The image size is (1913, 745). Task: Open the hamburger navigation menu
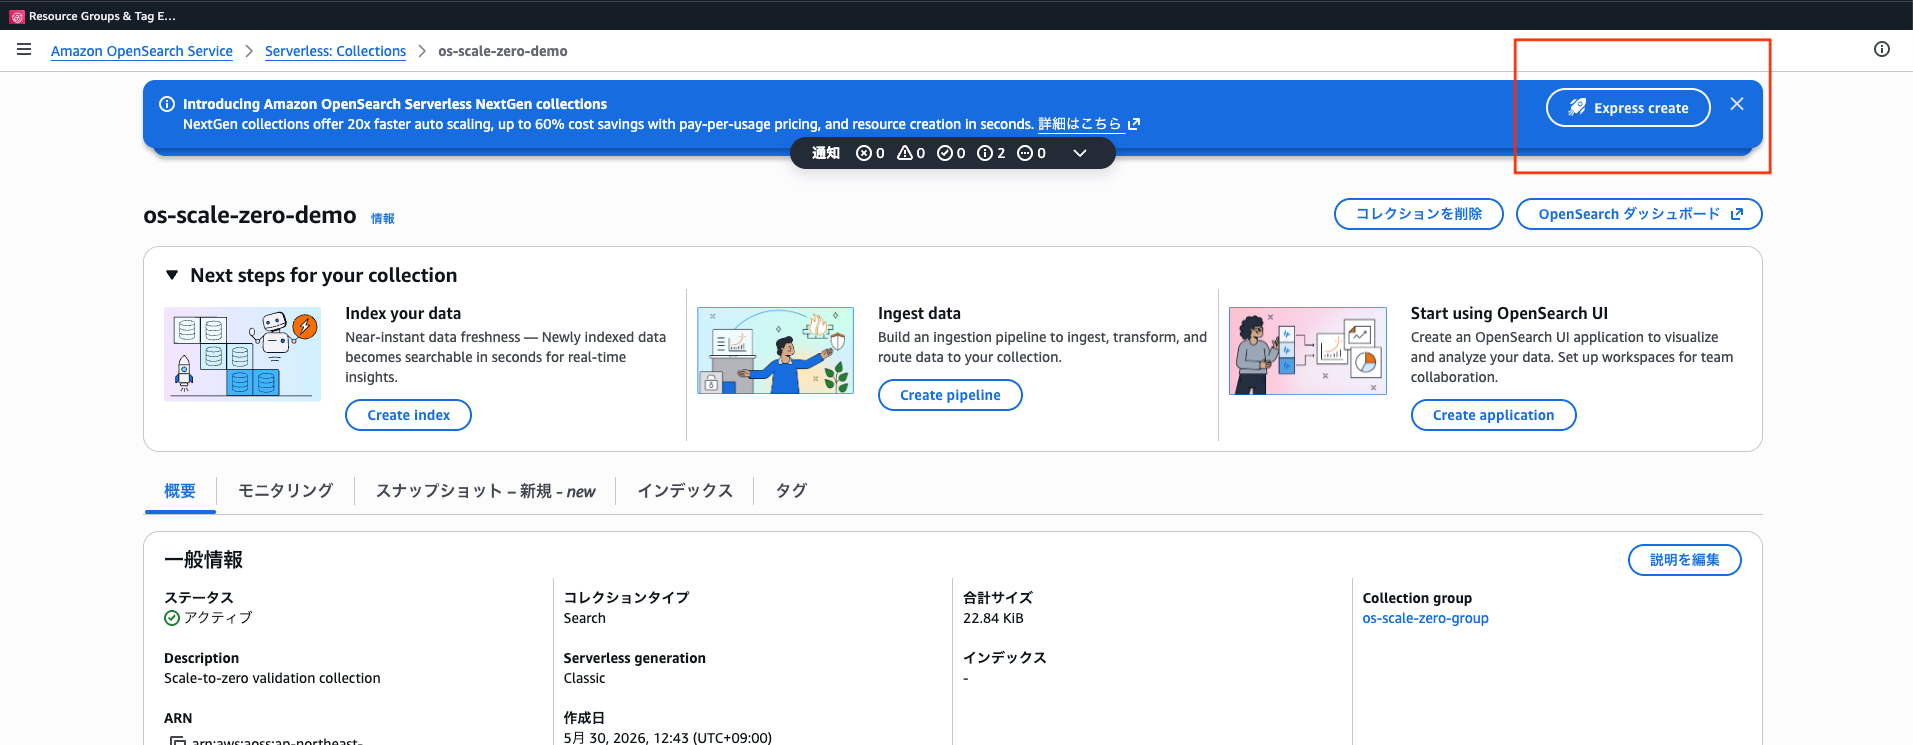click(x=24, y=49)
